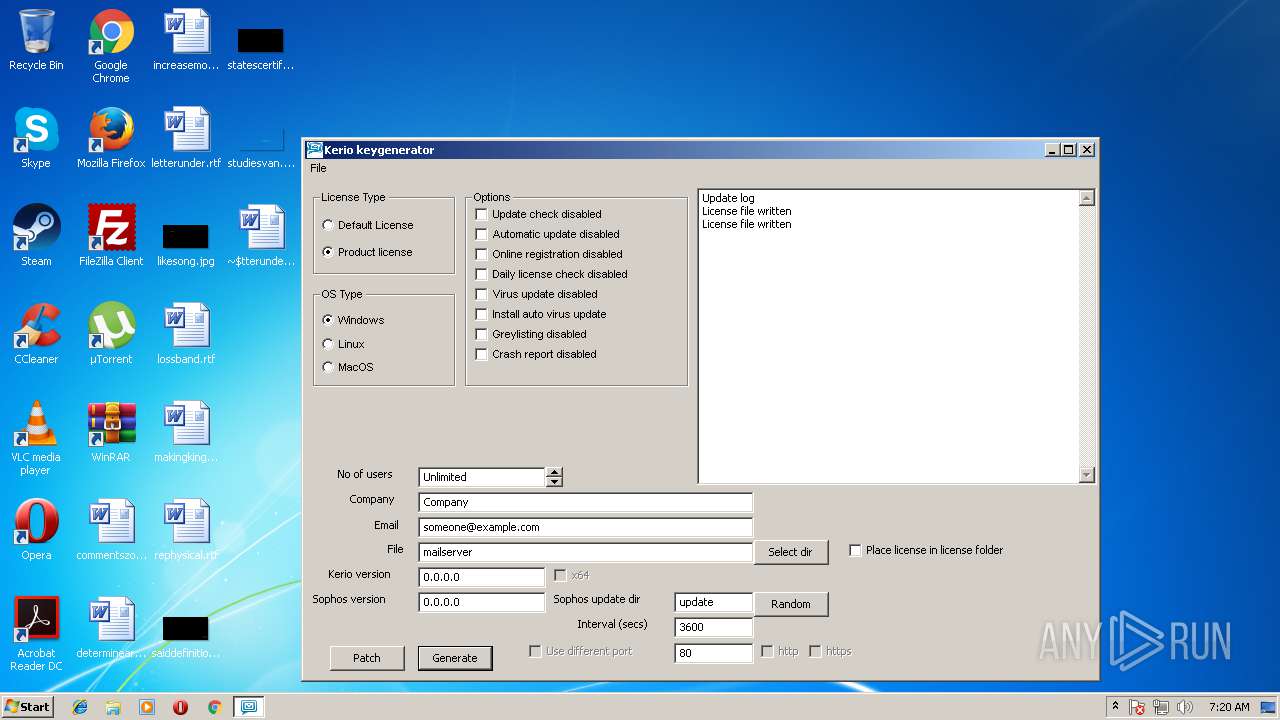Select the makingking document icon
1280x720 pixels.
tap(186, 432)
